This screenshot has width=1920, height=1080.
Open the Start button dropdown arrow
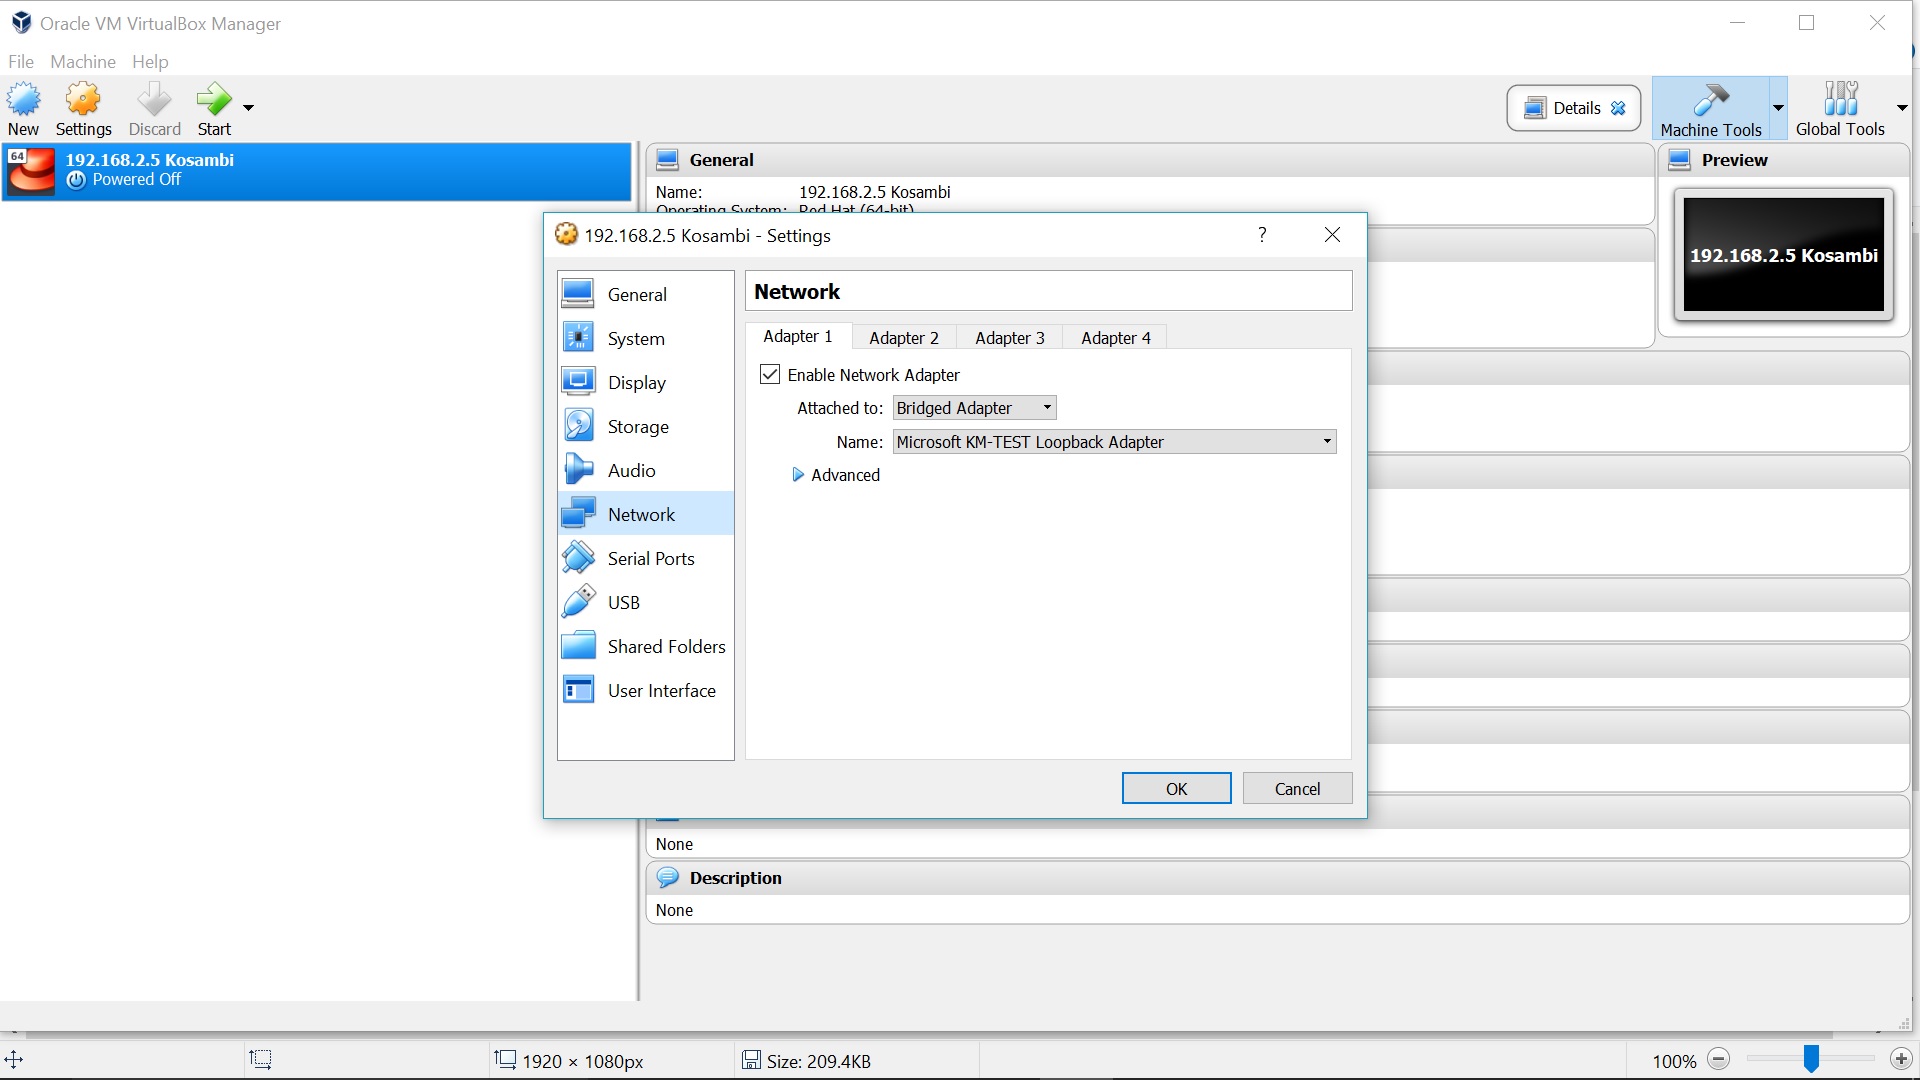point(248,107)
